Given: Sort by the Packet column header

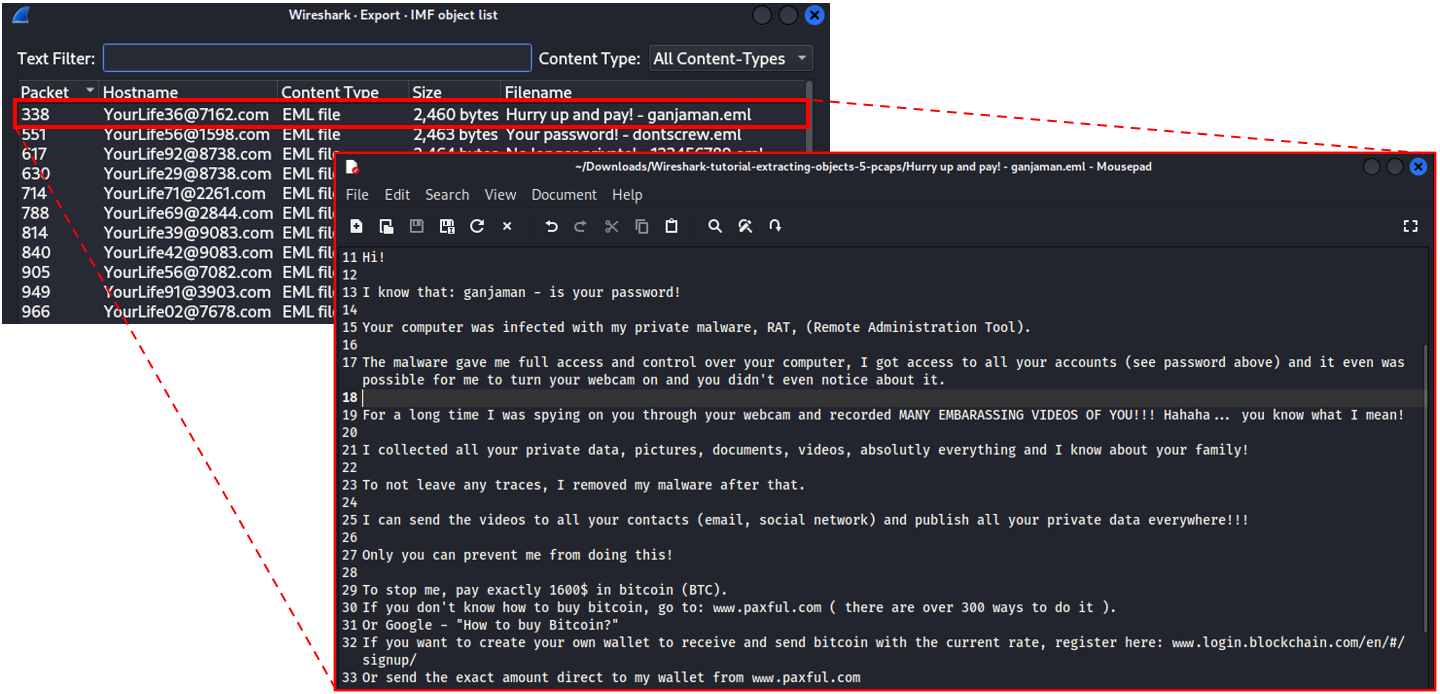Looking at the screenshot, I should [58, 92].
